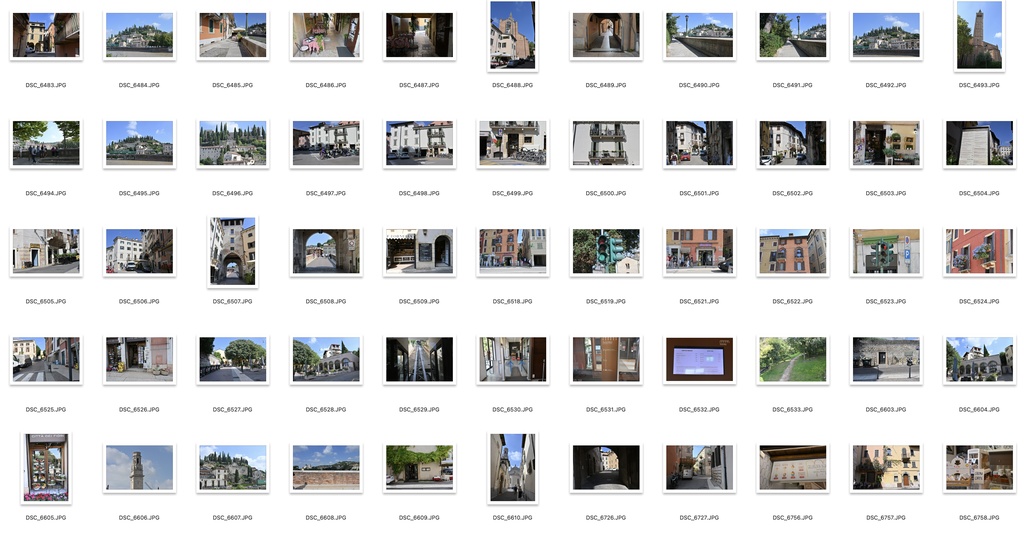Click the DSC_6530.JPG file name
Screen dimensions: 1024x536
pos(513,409)
